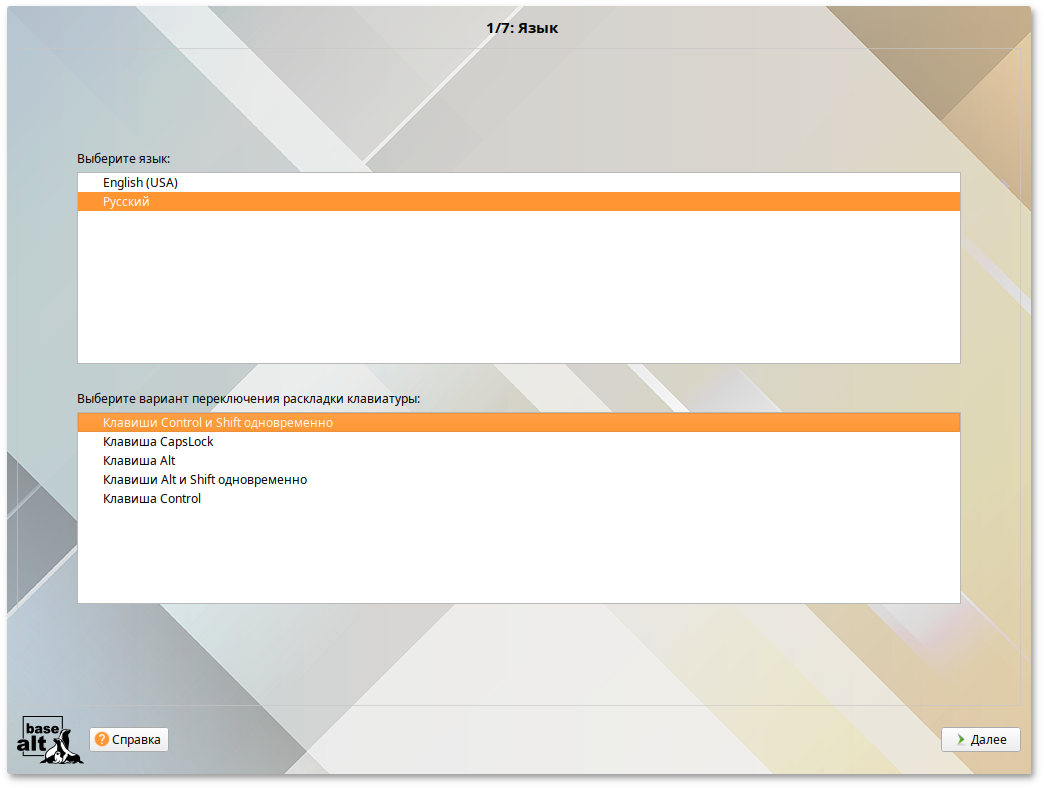This screenshot has height=788, width=1044.
Task: Choose Клавиши Control и Shift одновременно
Action: tap(217, 423)
